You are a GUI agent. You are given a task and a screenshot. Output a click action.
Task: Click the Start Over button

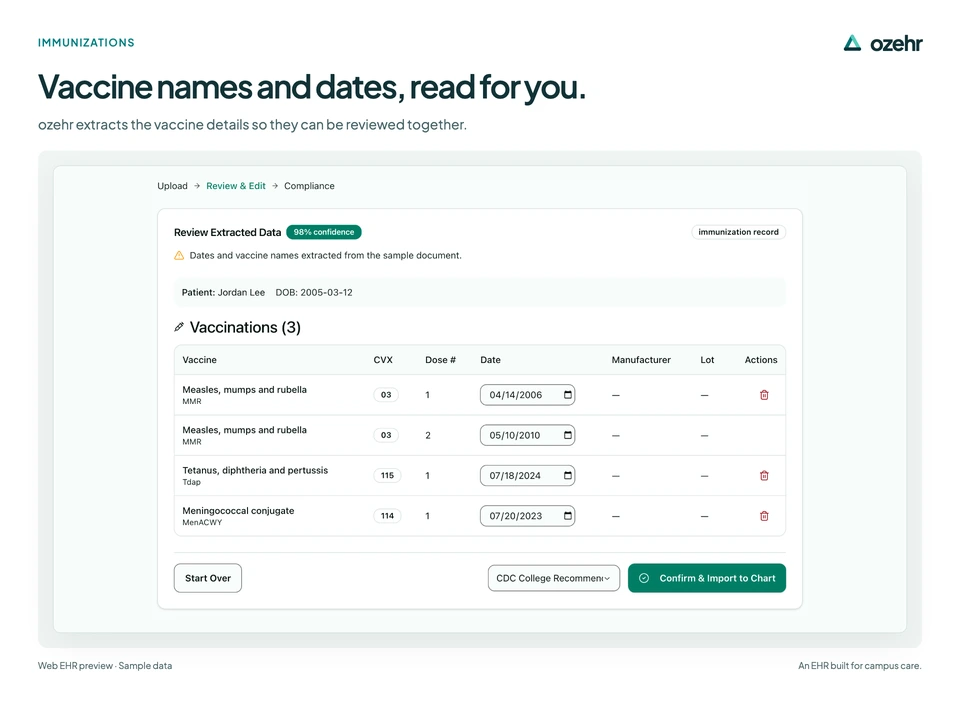point(208,578)
